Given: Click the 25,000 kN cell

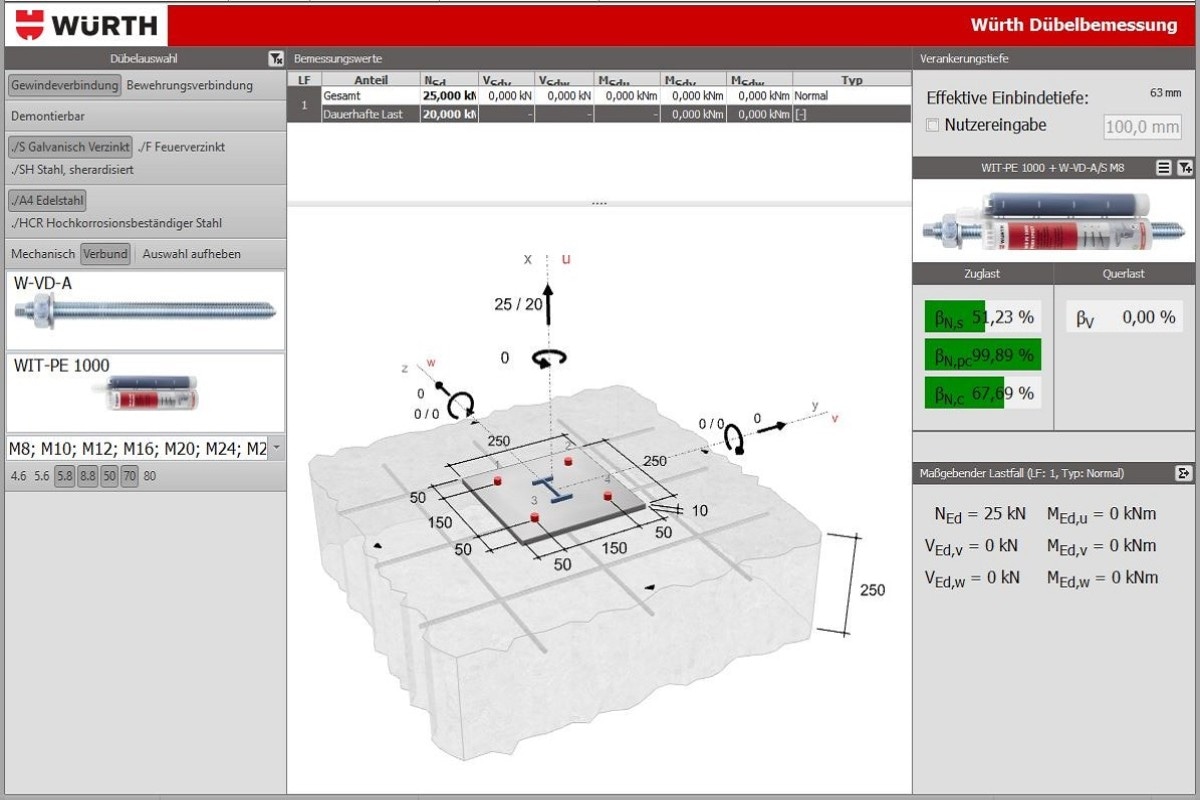Looking at the screenshot, I should pyautogui.click(x=450, y=96).
